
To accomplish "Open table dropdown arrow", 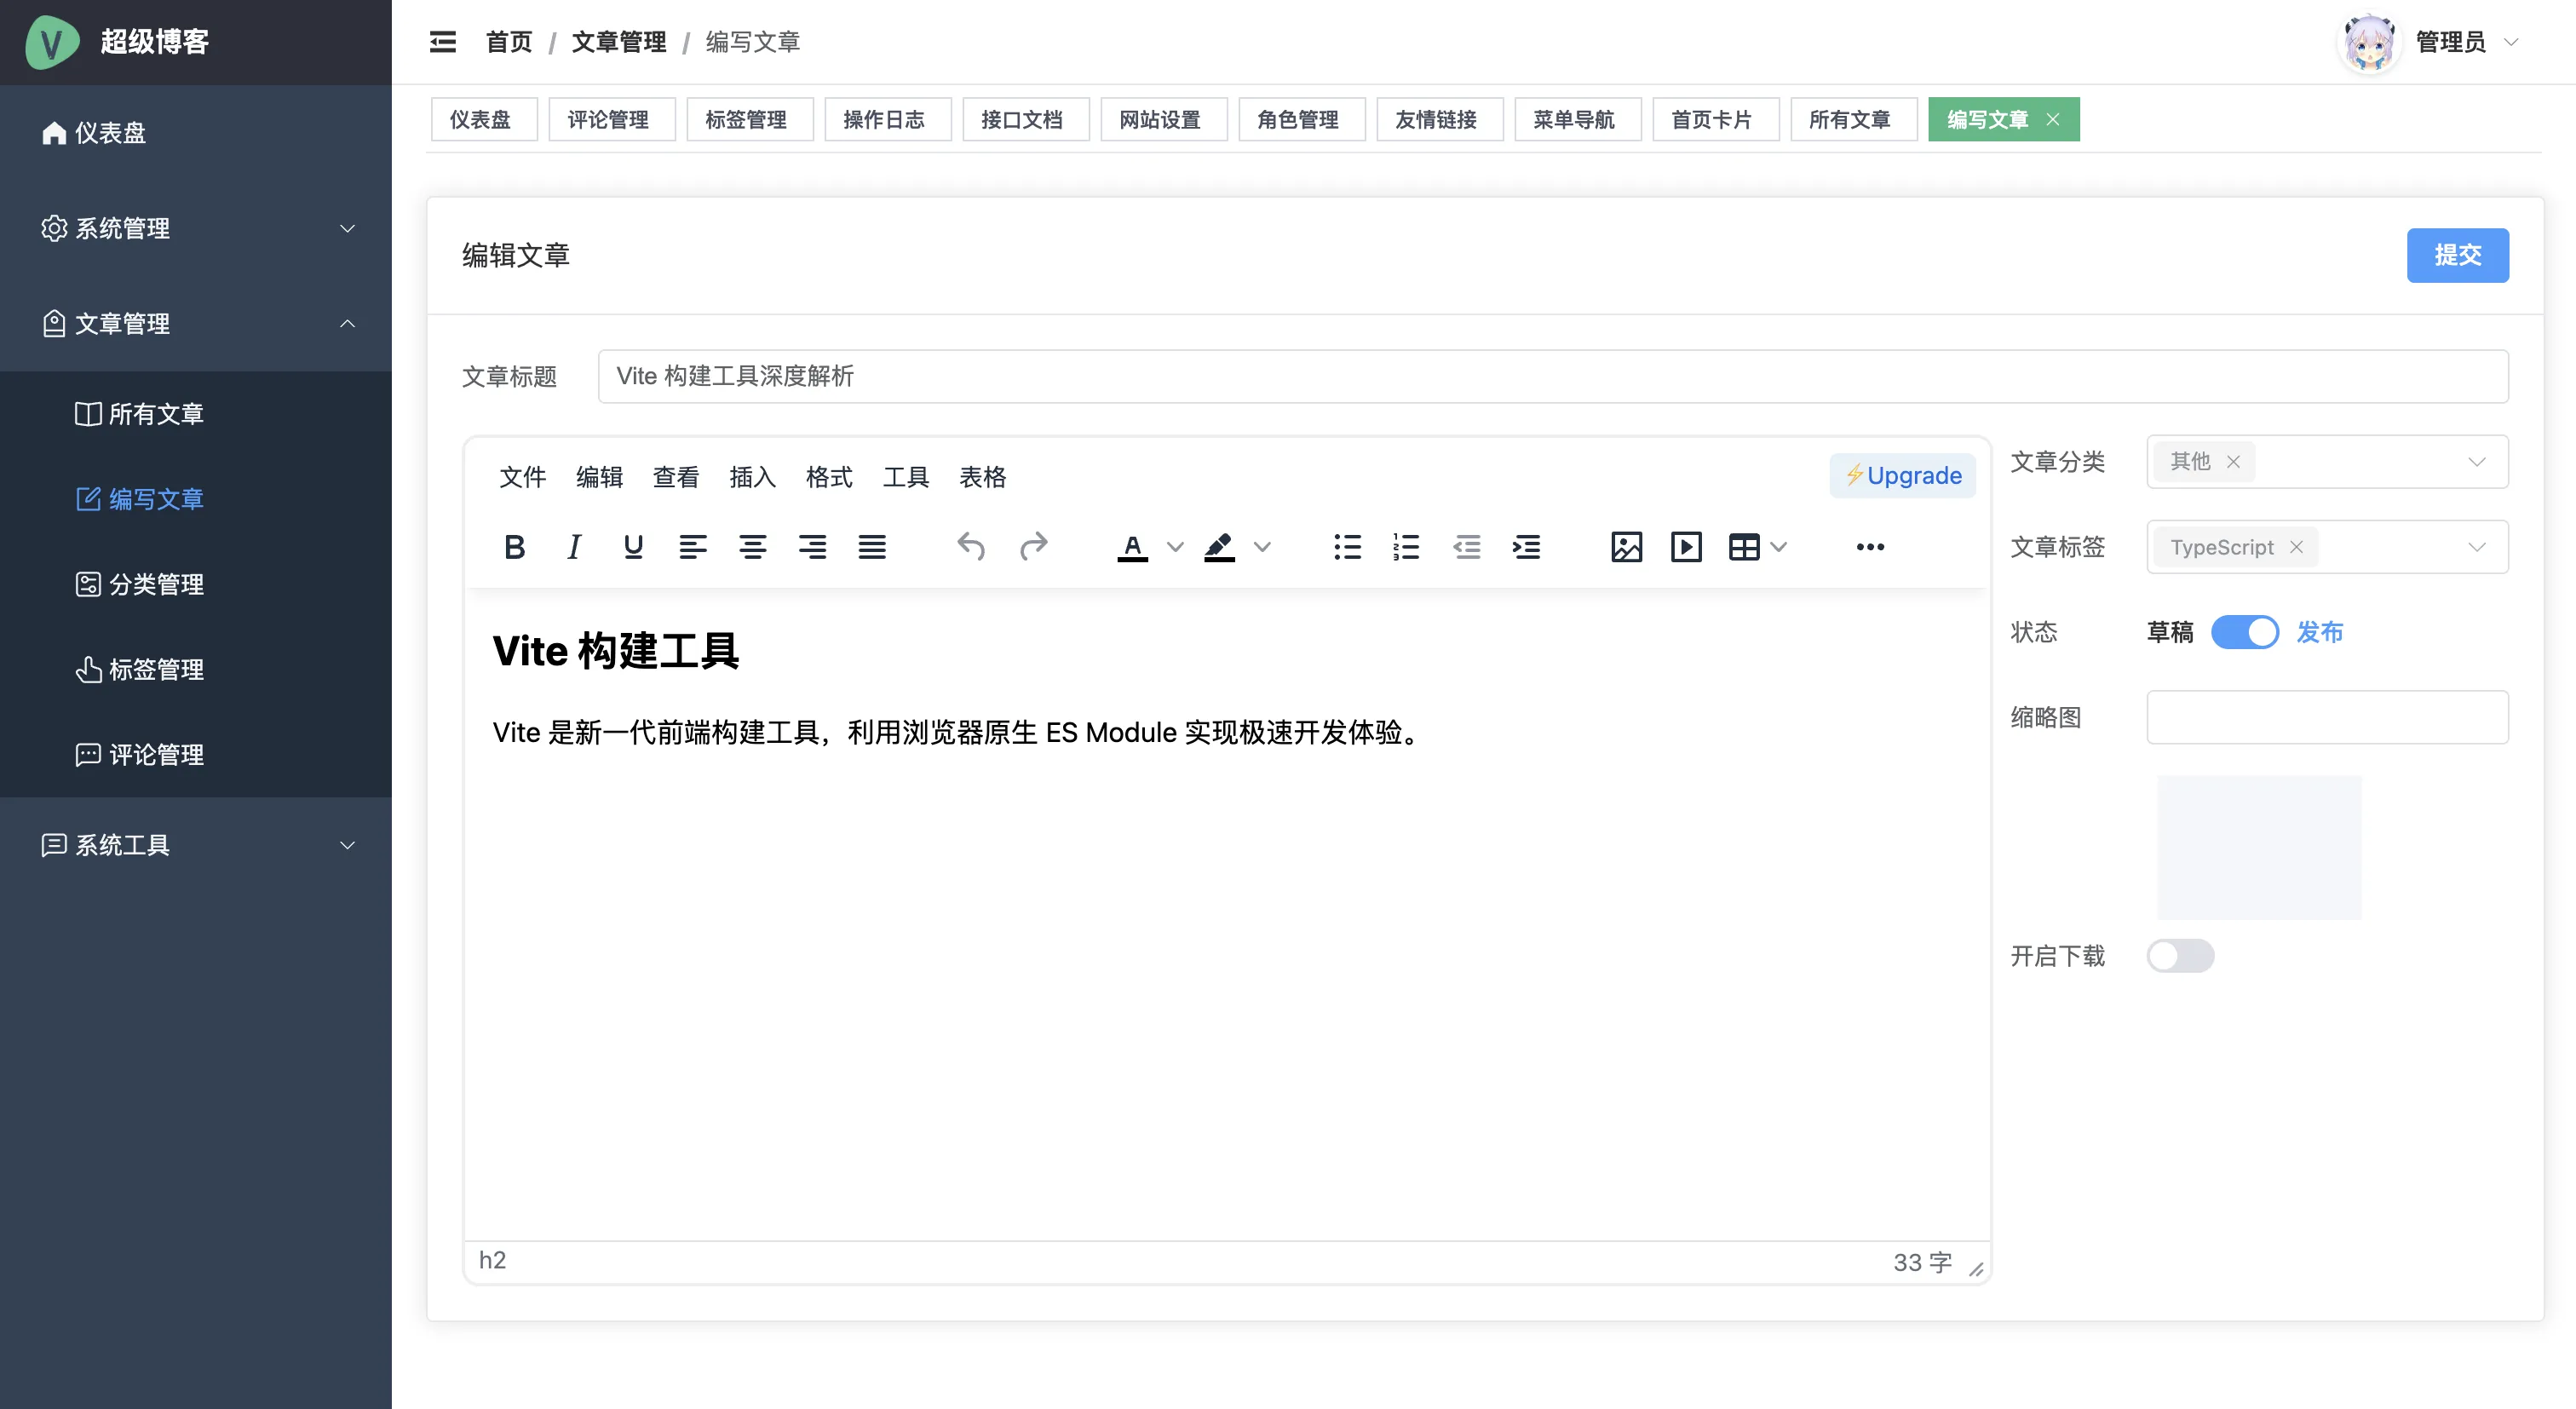I will [1779, 547].
